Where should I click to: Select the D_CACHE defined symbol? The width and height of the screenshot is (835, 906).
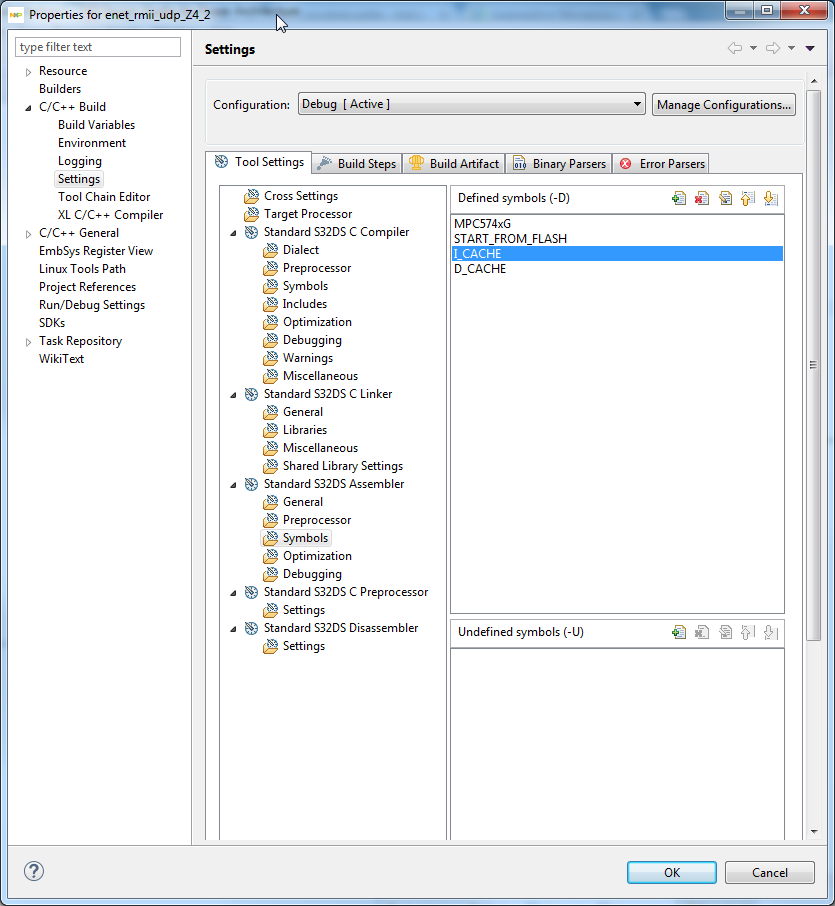[617, 269]
